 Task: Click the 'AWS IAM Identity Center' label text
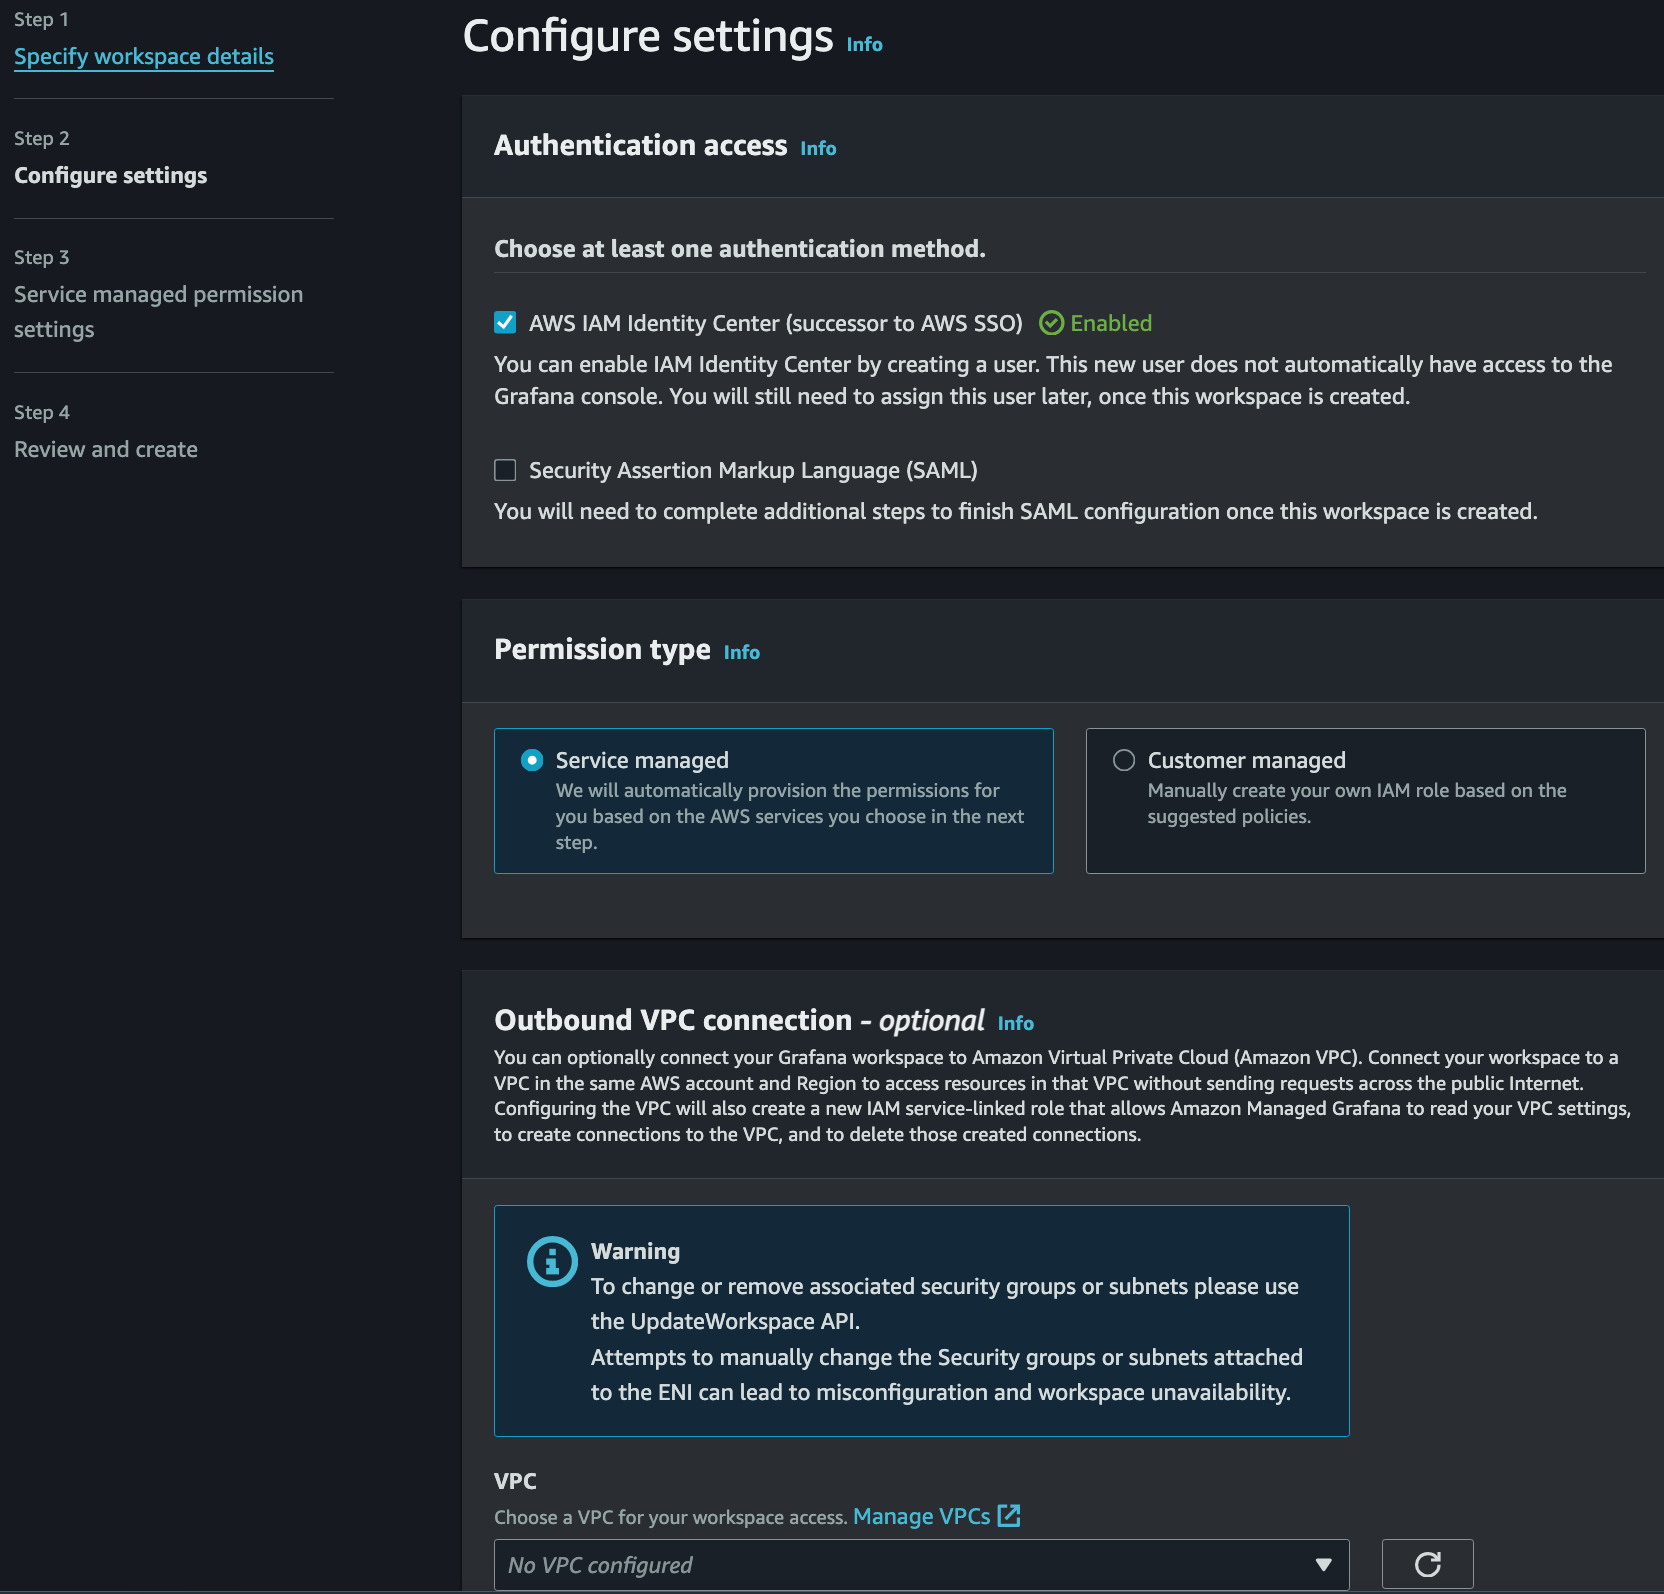(x=775, y=324)
